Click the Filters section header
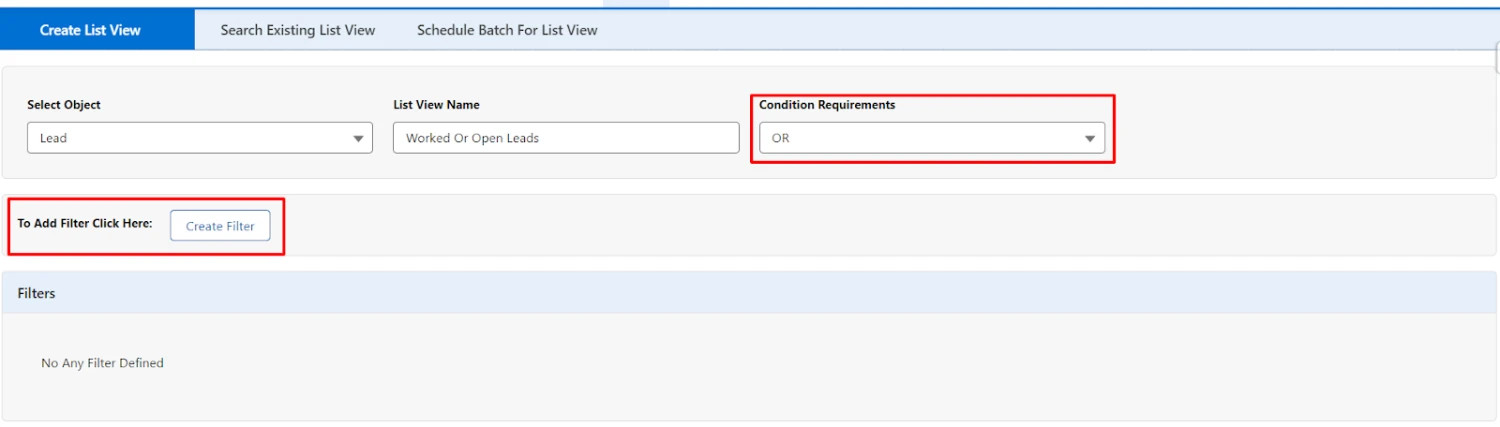Screen dimensions: 1500x427 (36, 293)
